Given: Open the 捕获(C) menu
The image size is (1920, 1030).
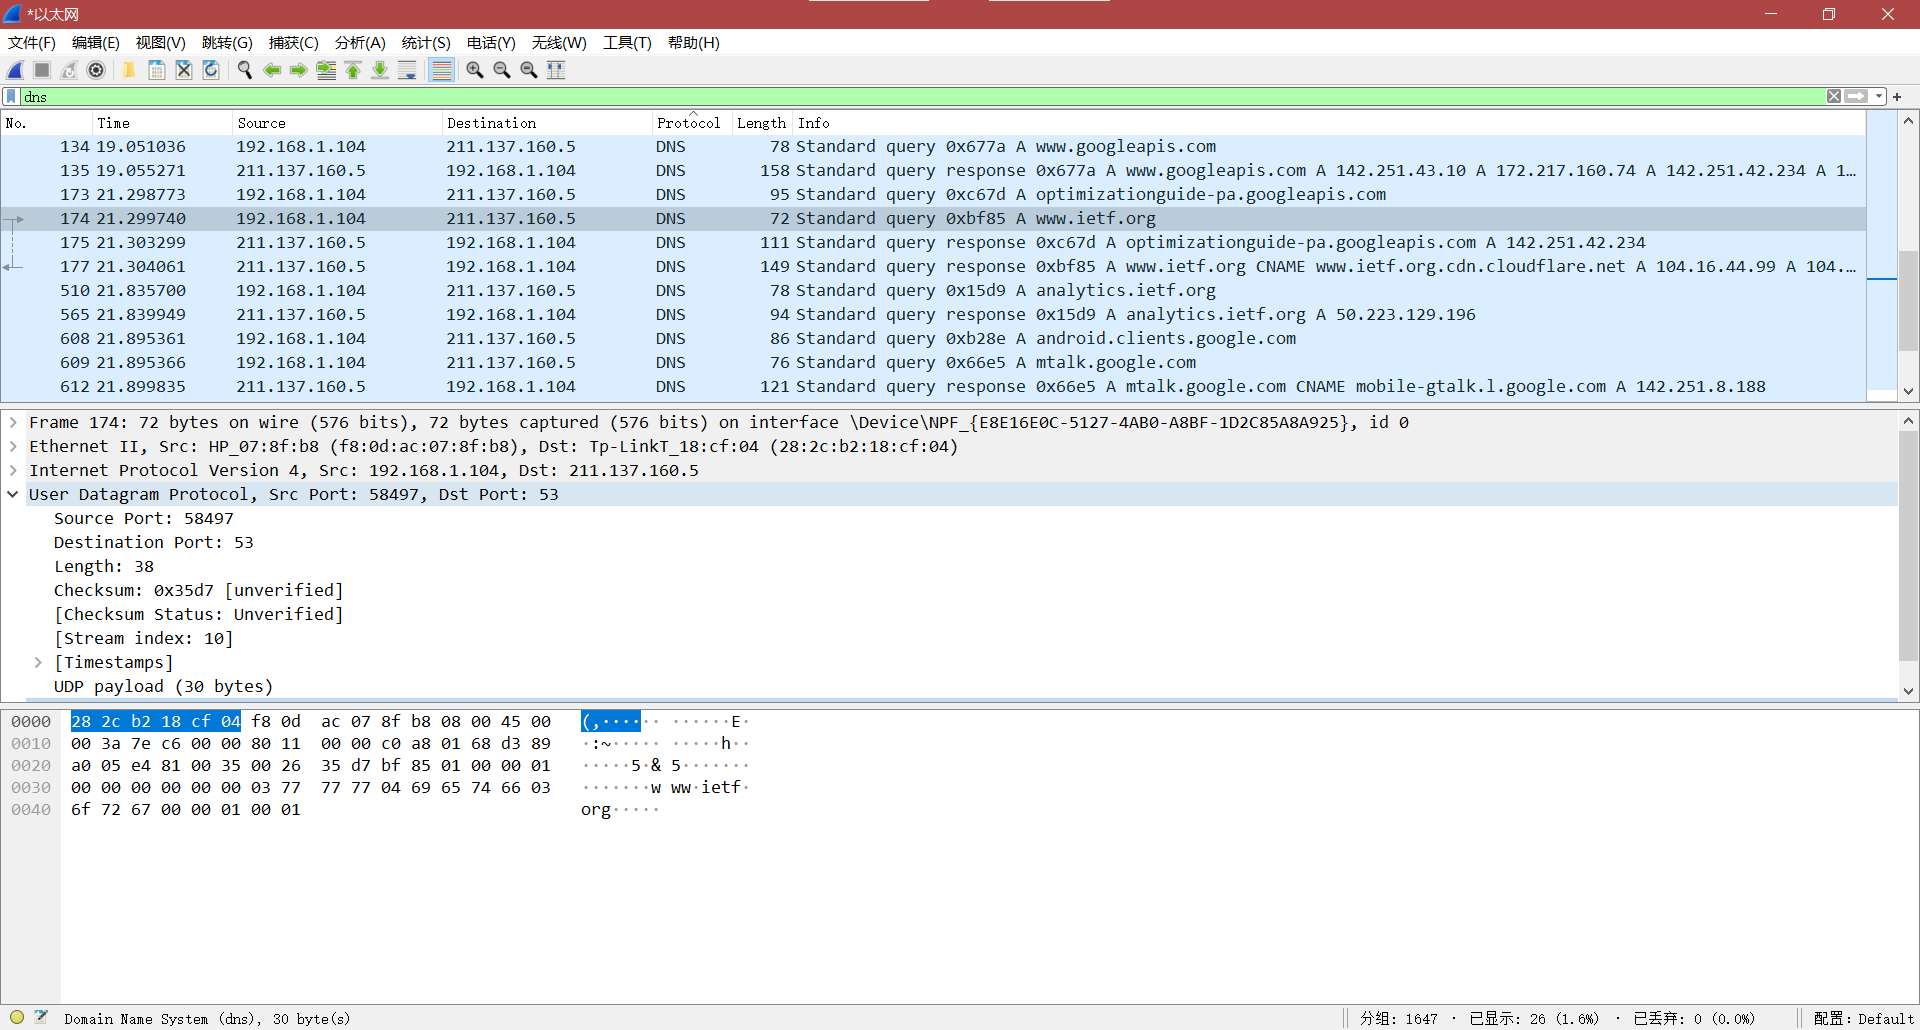Looking at the screenshot, I should click(294, 43).
